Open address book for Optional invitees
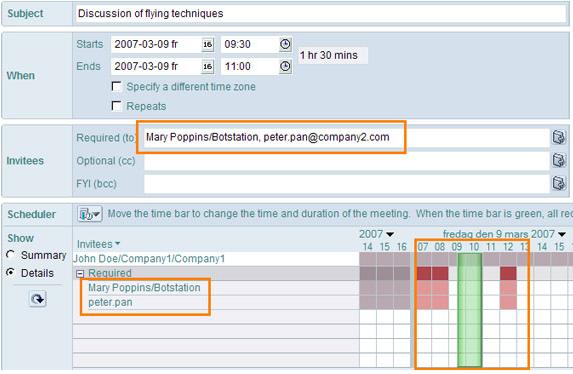The image size is (573, 374). point(559,160)
